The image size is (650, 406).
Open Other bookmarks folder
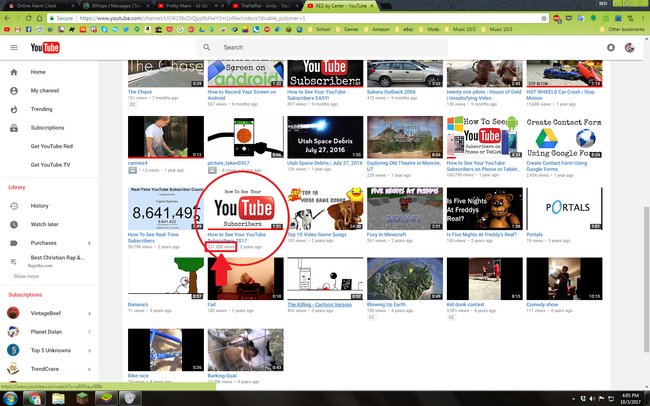click(x=623, y=29)
